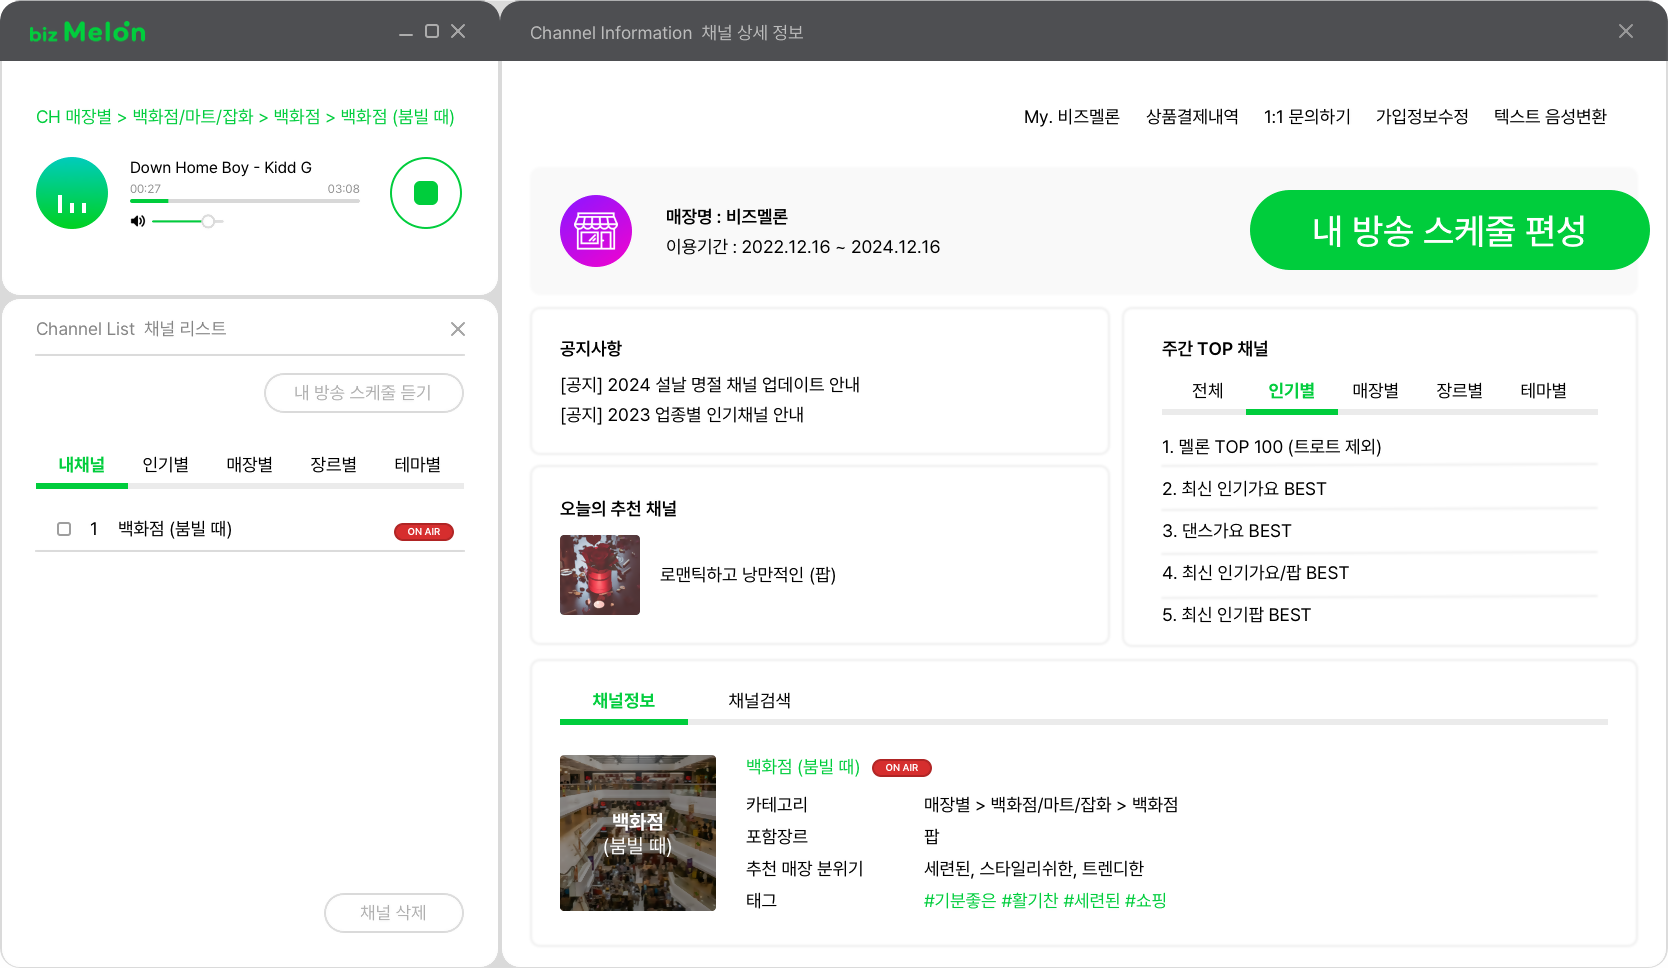
Task: Click the 채널 삭제 button
Action: 394,913
